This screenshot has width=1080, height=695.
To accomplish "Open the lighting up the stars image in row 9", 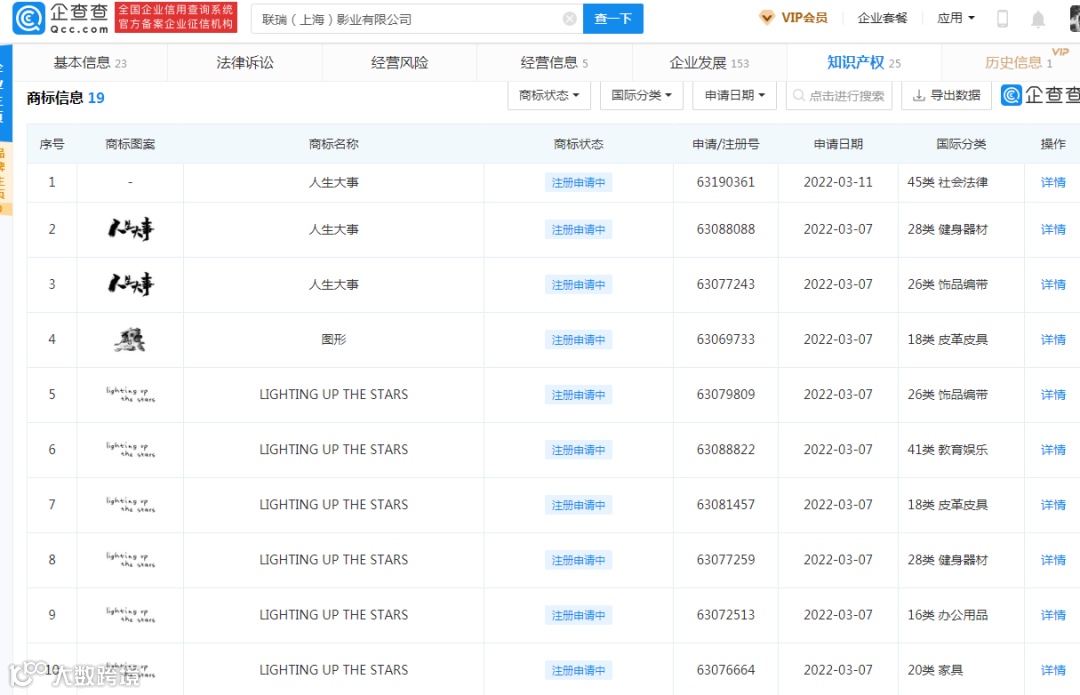I will (x=130, y=614).
